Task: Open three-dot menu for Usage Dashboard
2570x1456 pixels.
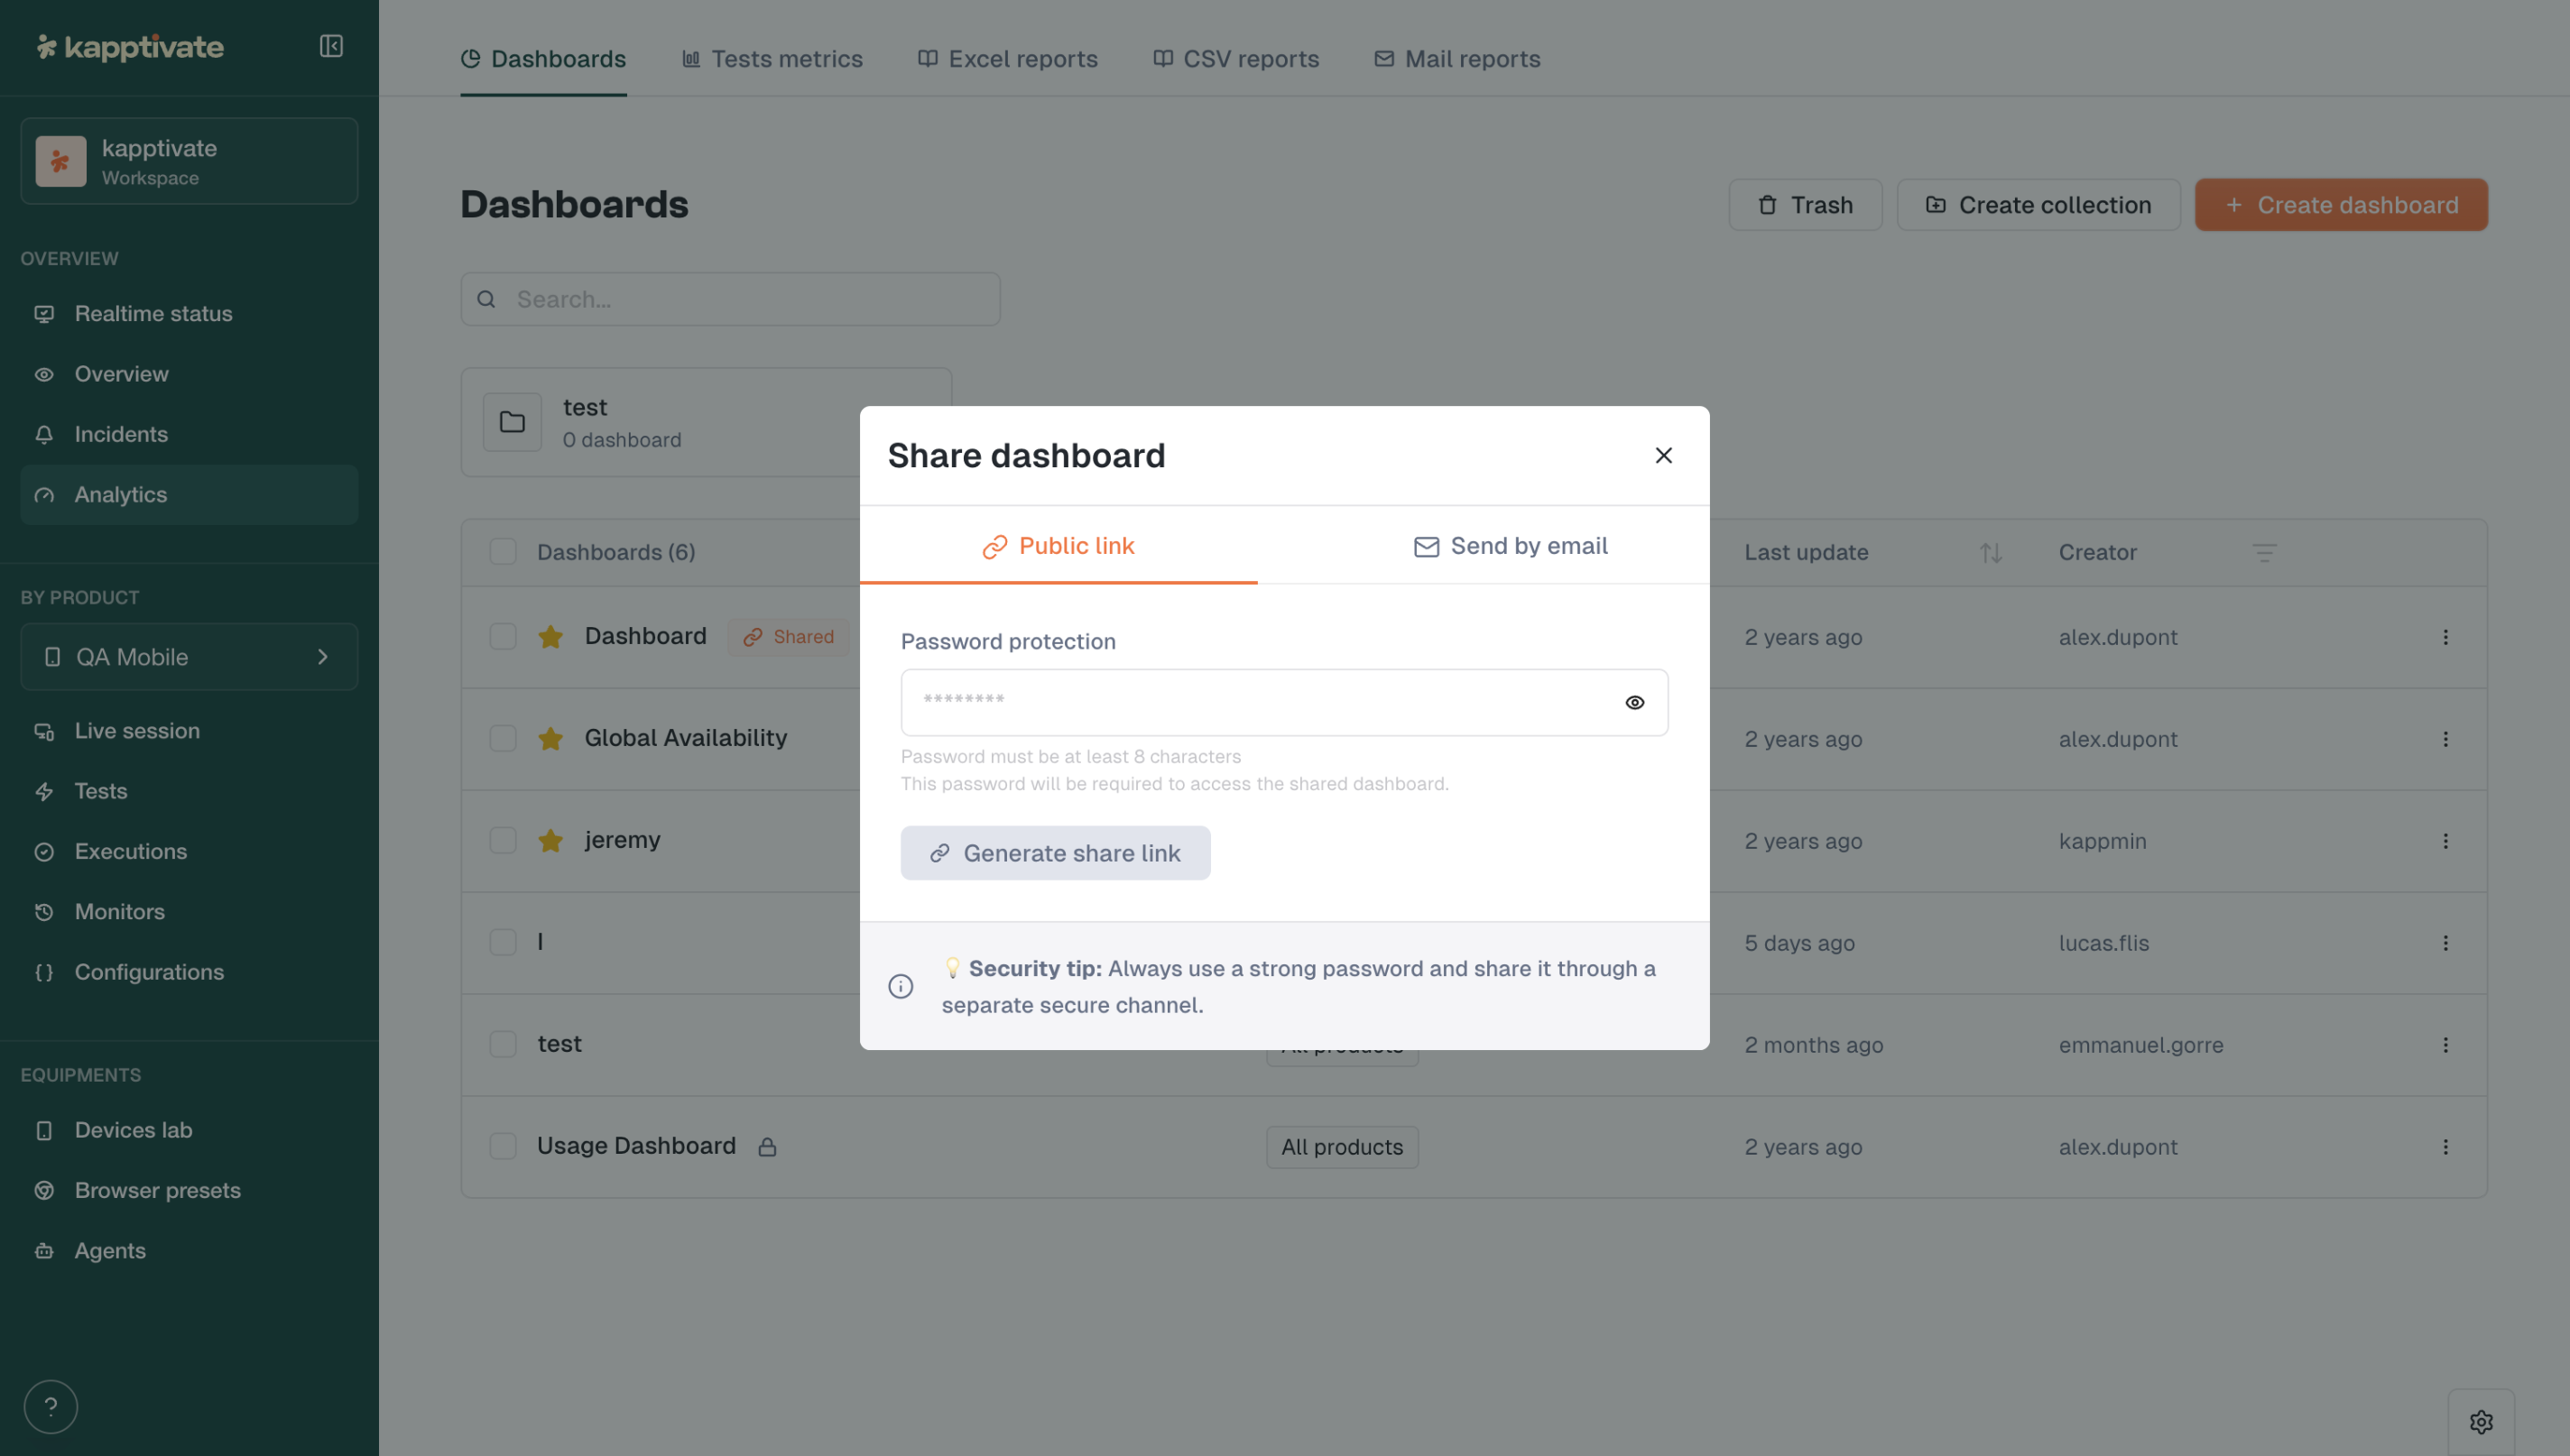Action: 2445,1147
